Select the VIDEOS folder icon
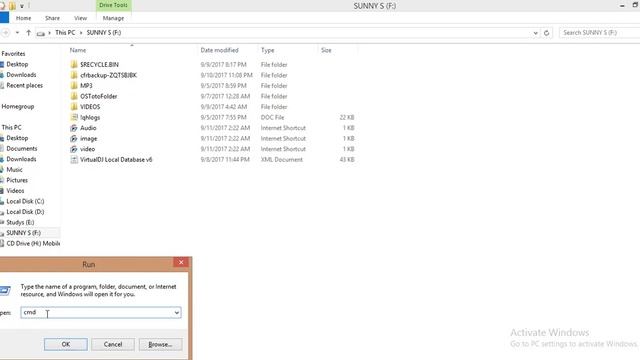 (x=74, y=107)
